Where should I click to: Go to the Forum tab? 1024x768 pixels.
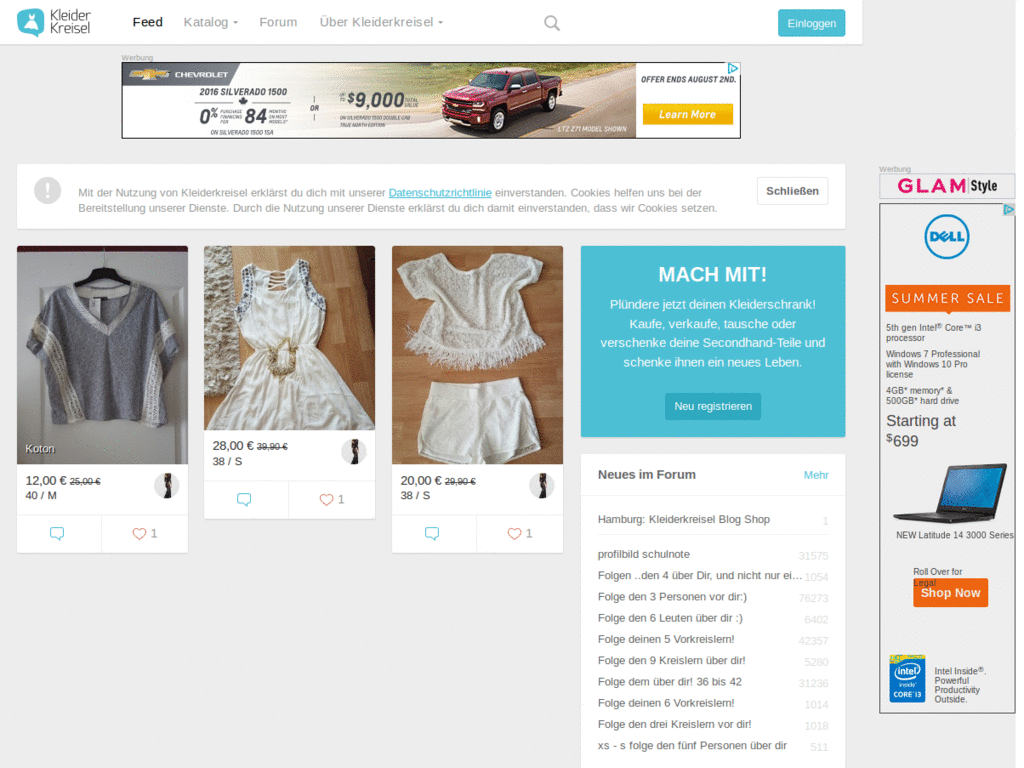tap(278, 22)
